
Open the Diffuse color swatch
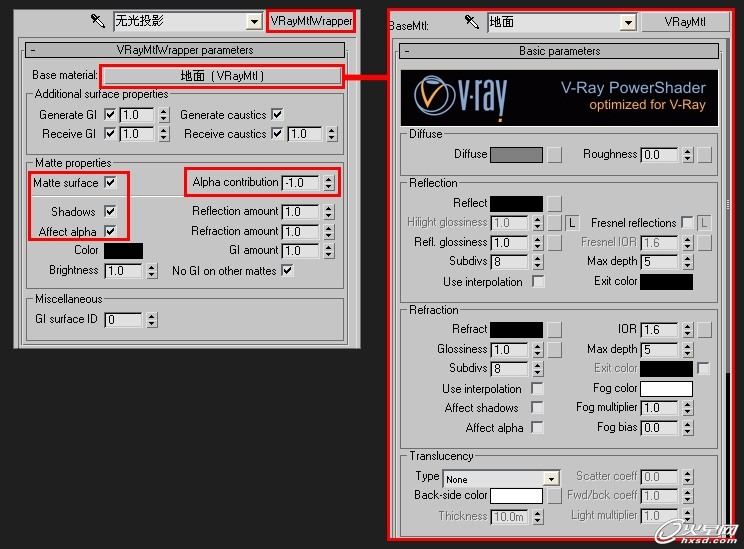(x=516, y=155)
